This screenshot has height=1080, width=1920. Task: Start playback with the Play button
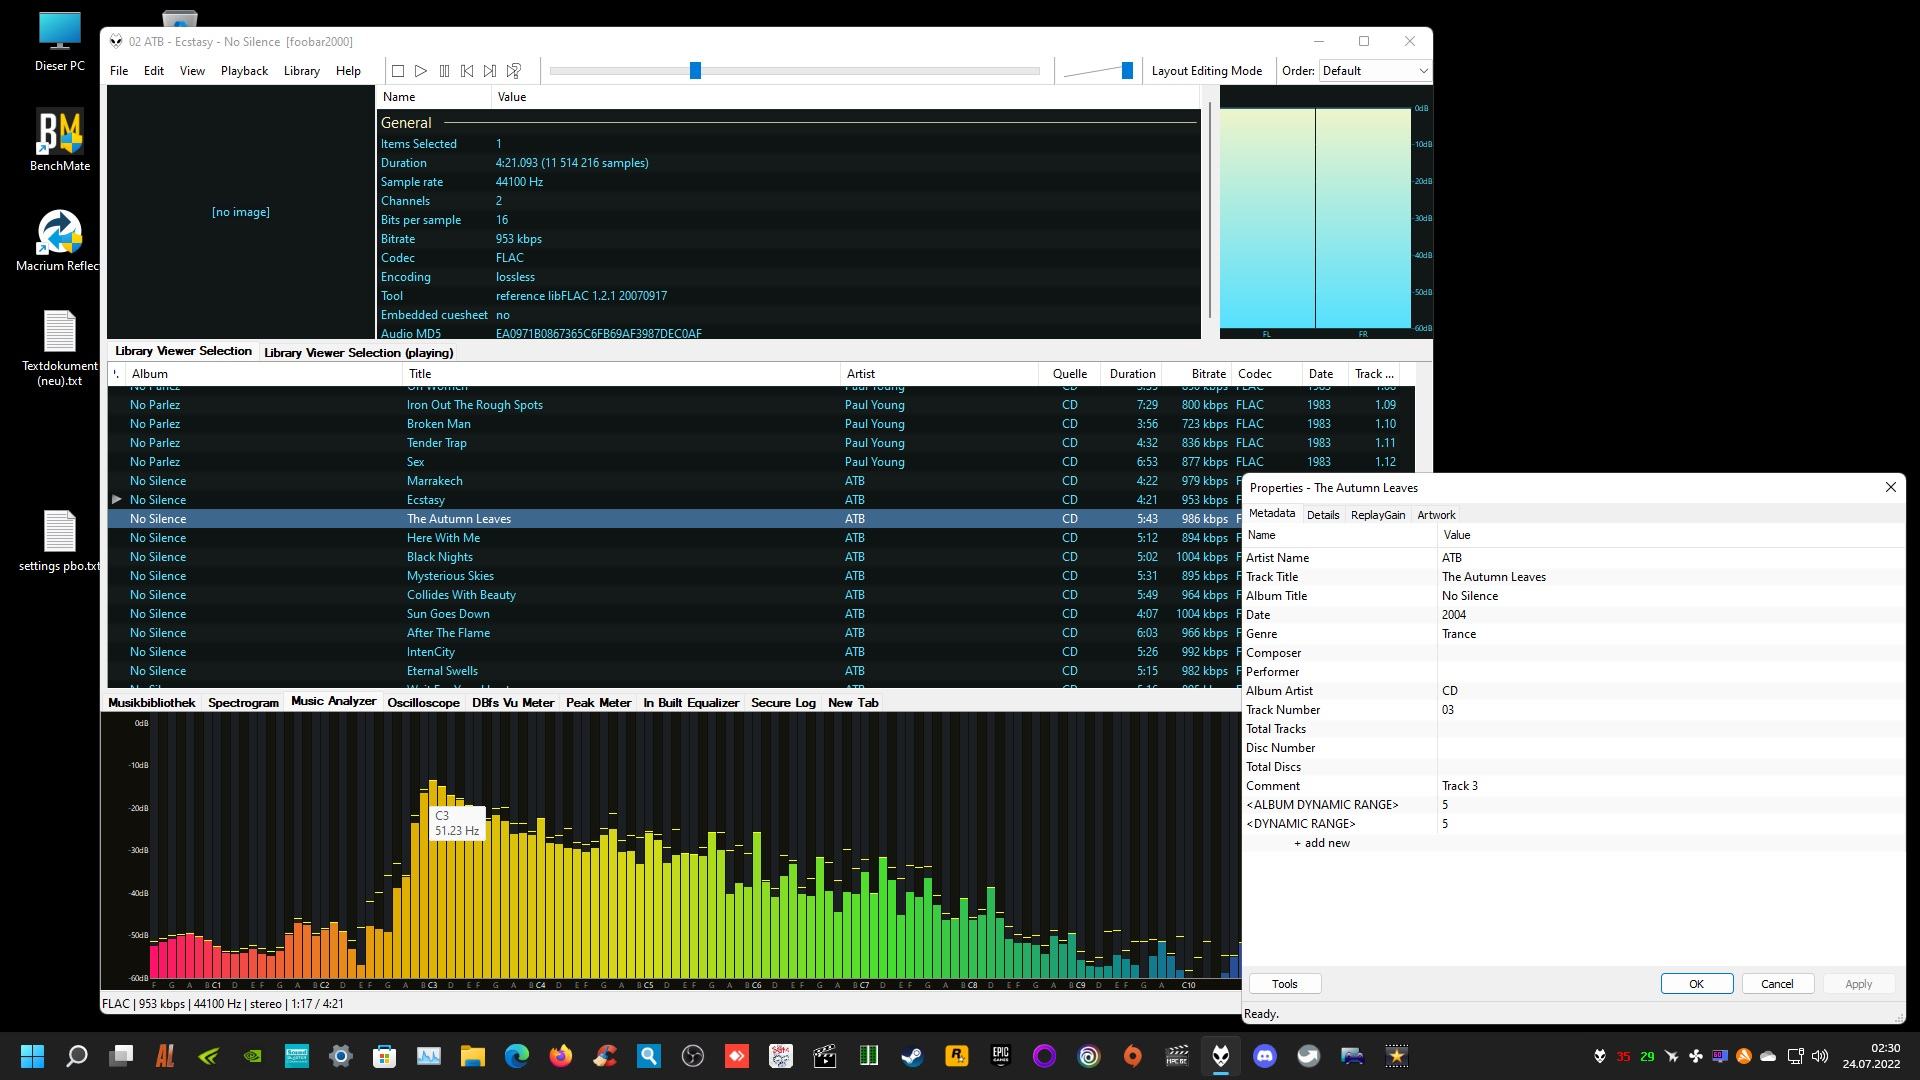[421, 71]
